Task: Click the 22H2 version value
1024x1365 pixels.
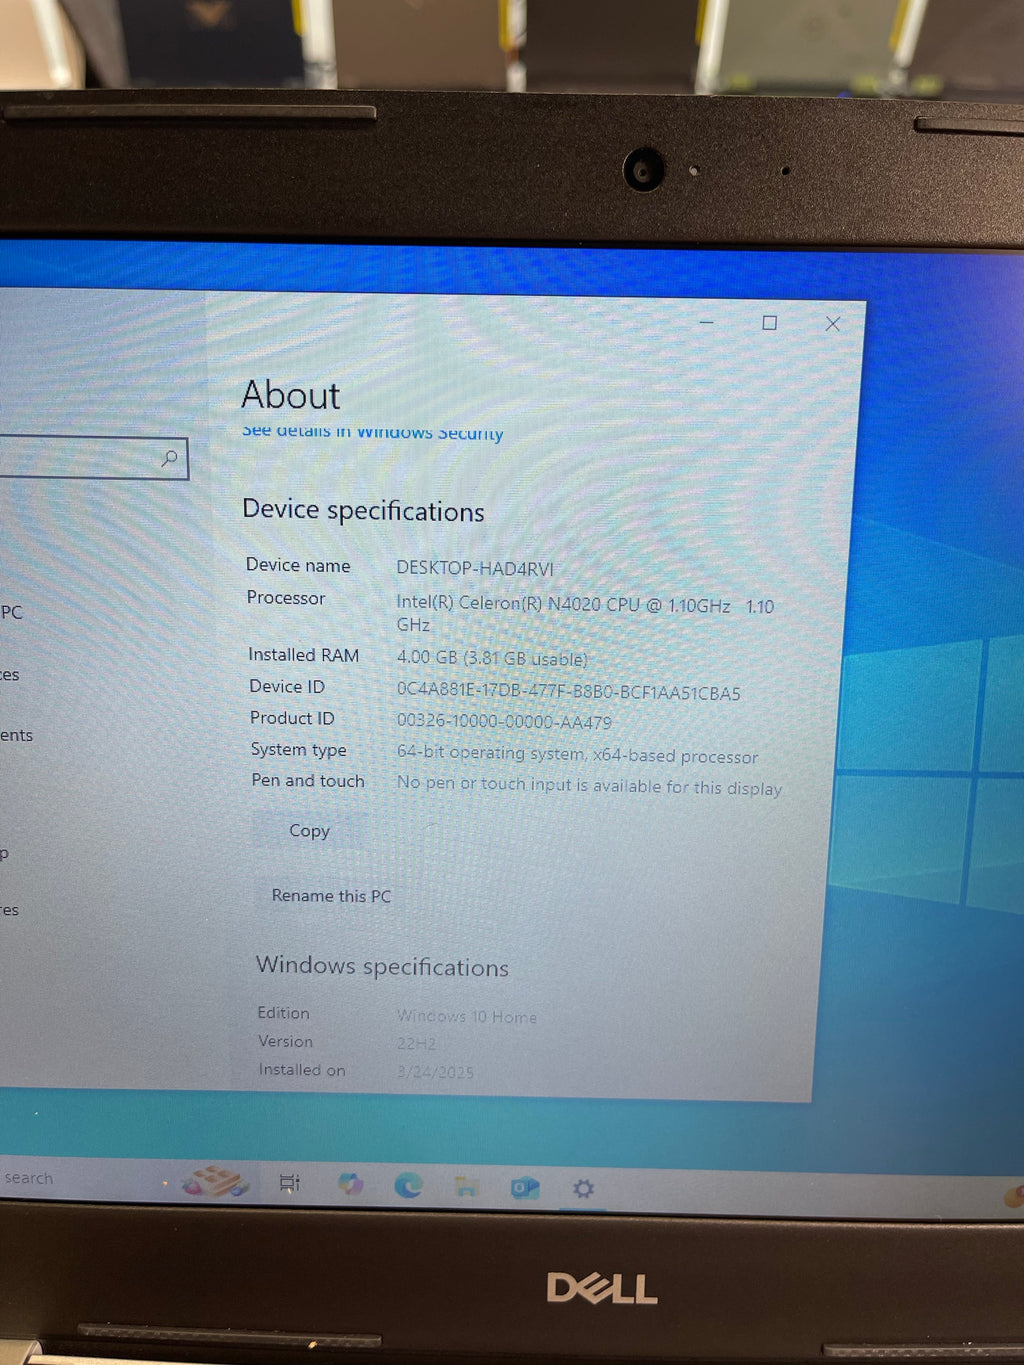Action: (416, 1043)
